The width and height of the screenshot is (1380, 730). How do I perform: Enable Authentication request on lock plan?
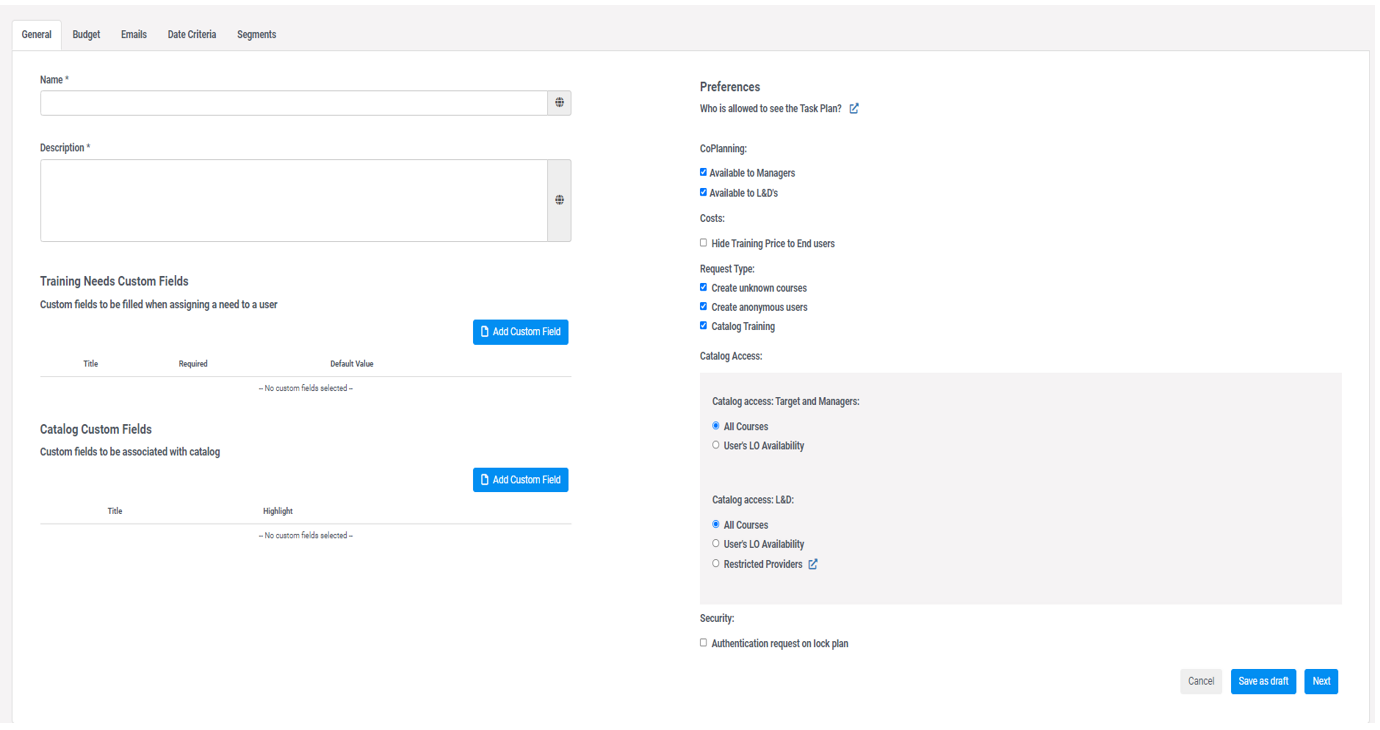pyautogui.click(x=703, y=643)
